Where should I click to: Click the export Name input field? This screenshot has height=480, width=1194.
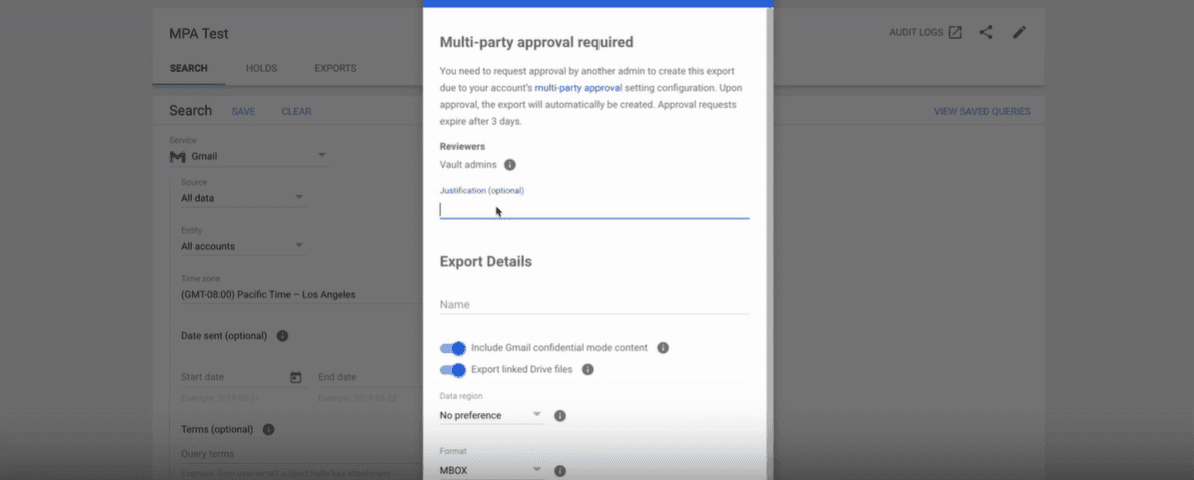click(594, 304)
